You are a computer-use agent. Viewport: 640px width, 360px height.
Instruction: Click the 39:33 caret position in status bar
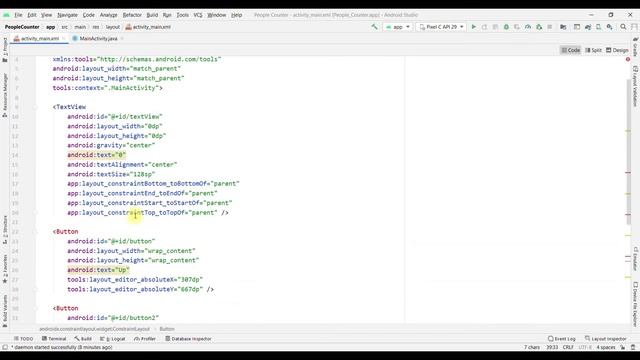pos(552,347)
